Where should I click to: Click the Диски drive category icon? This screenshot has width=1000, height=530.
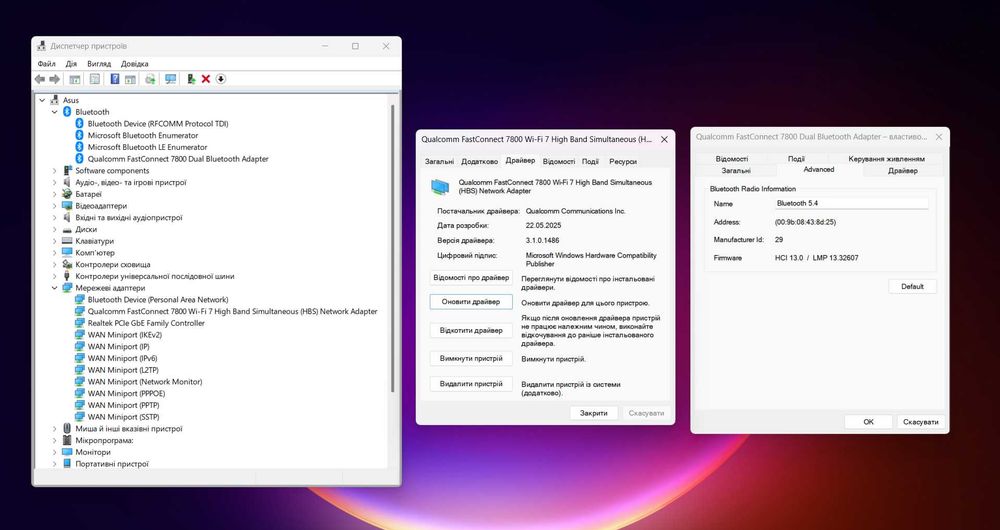pos(67,229)
